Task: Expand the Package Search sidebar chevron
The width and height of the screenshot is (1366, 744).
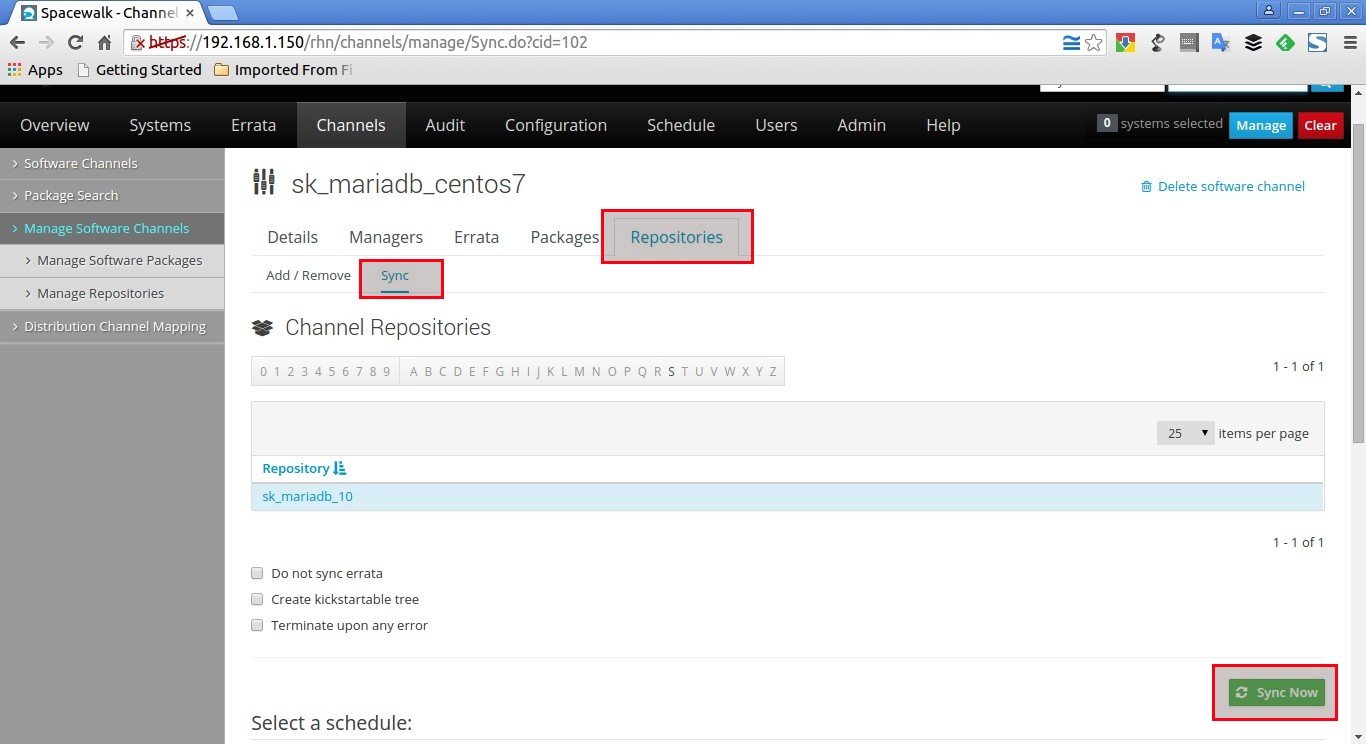Action: pyautogui.click(x=14, y=195)
